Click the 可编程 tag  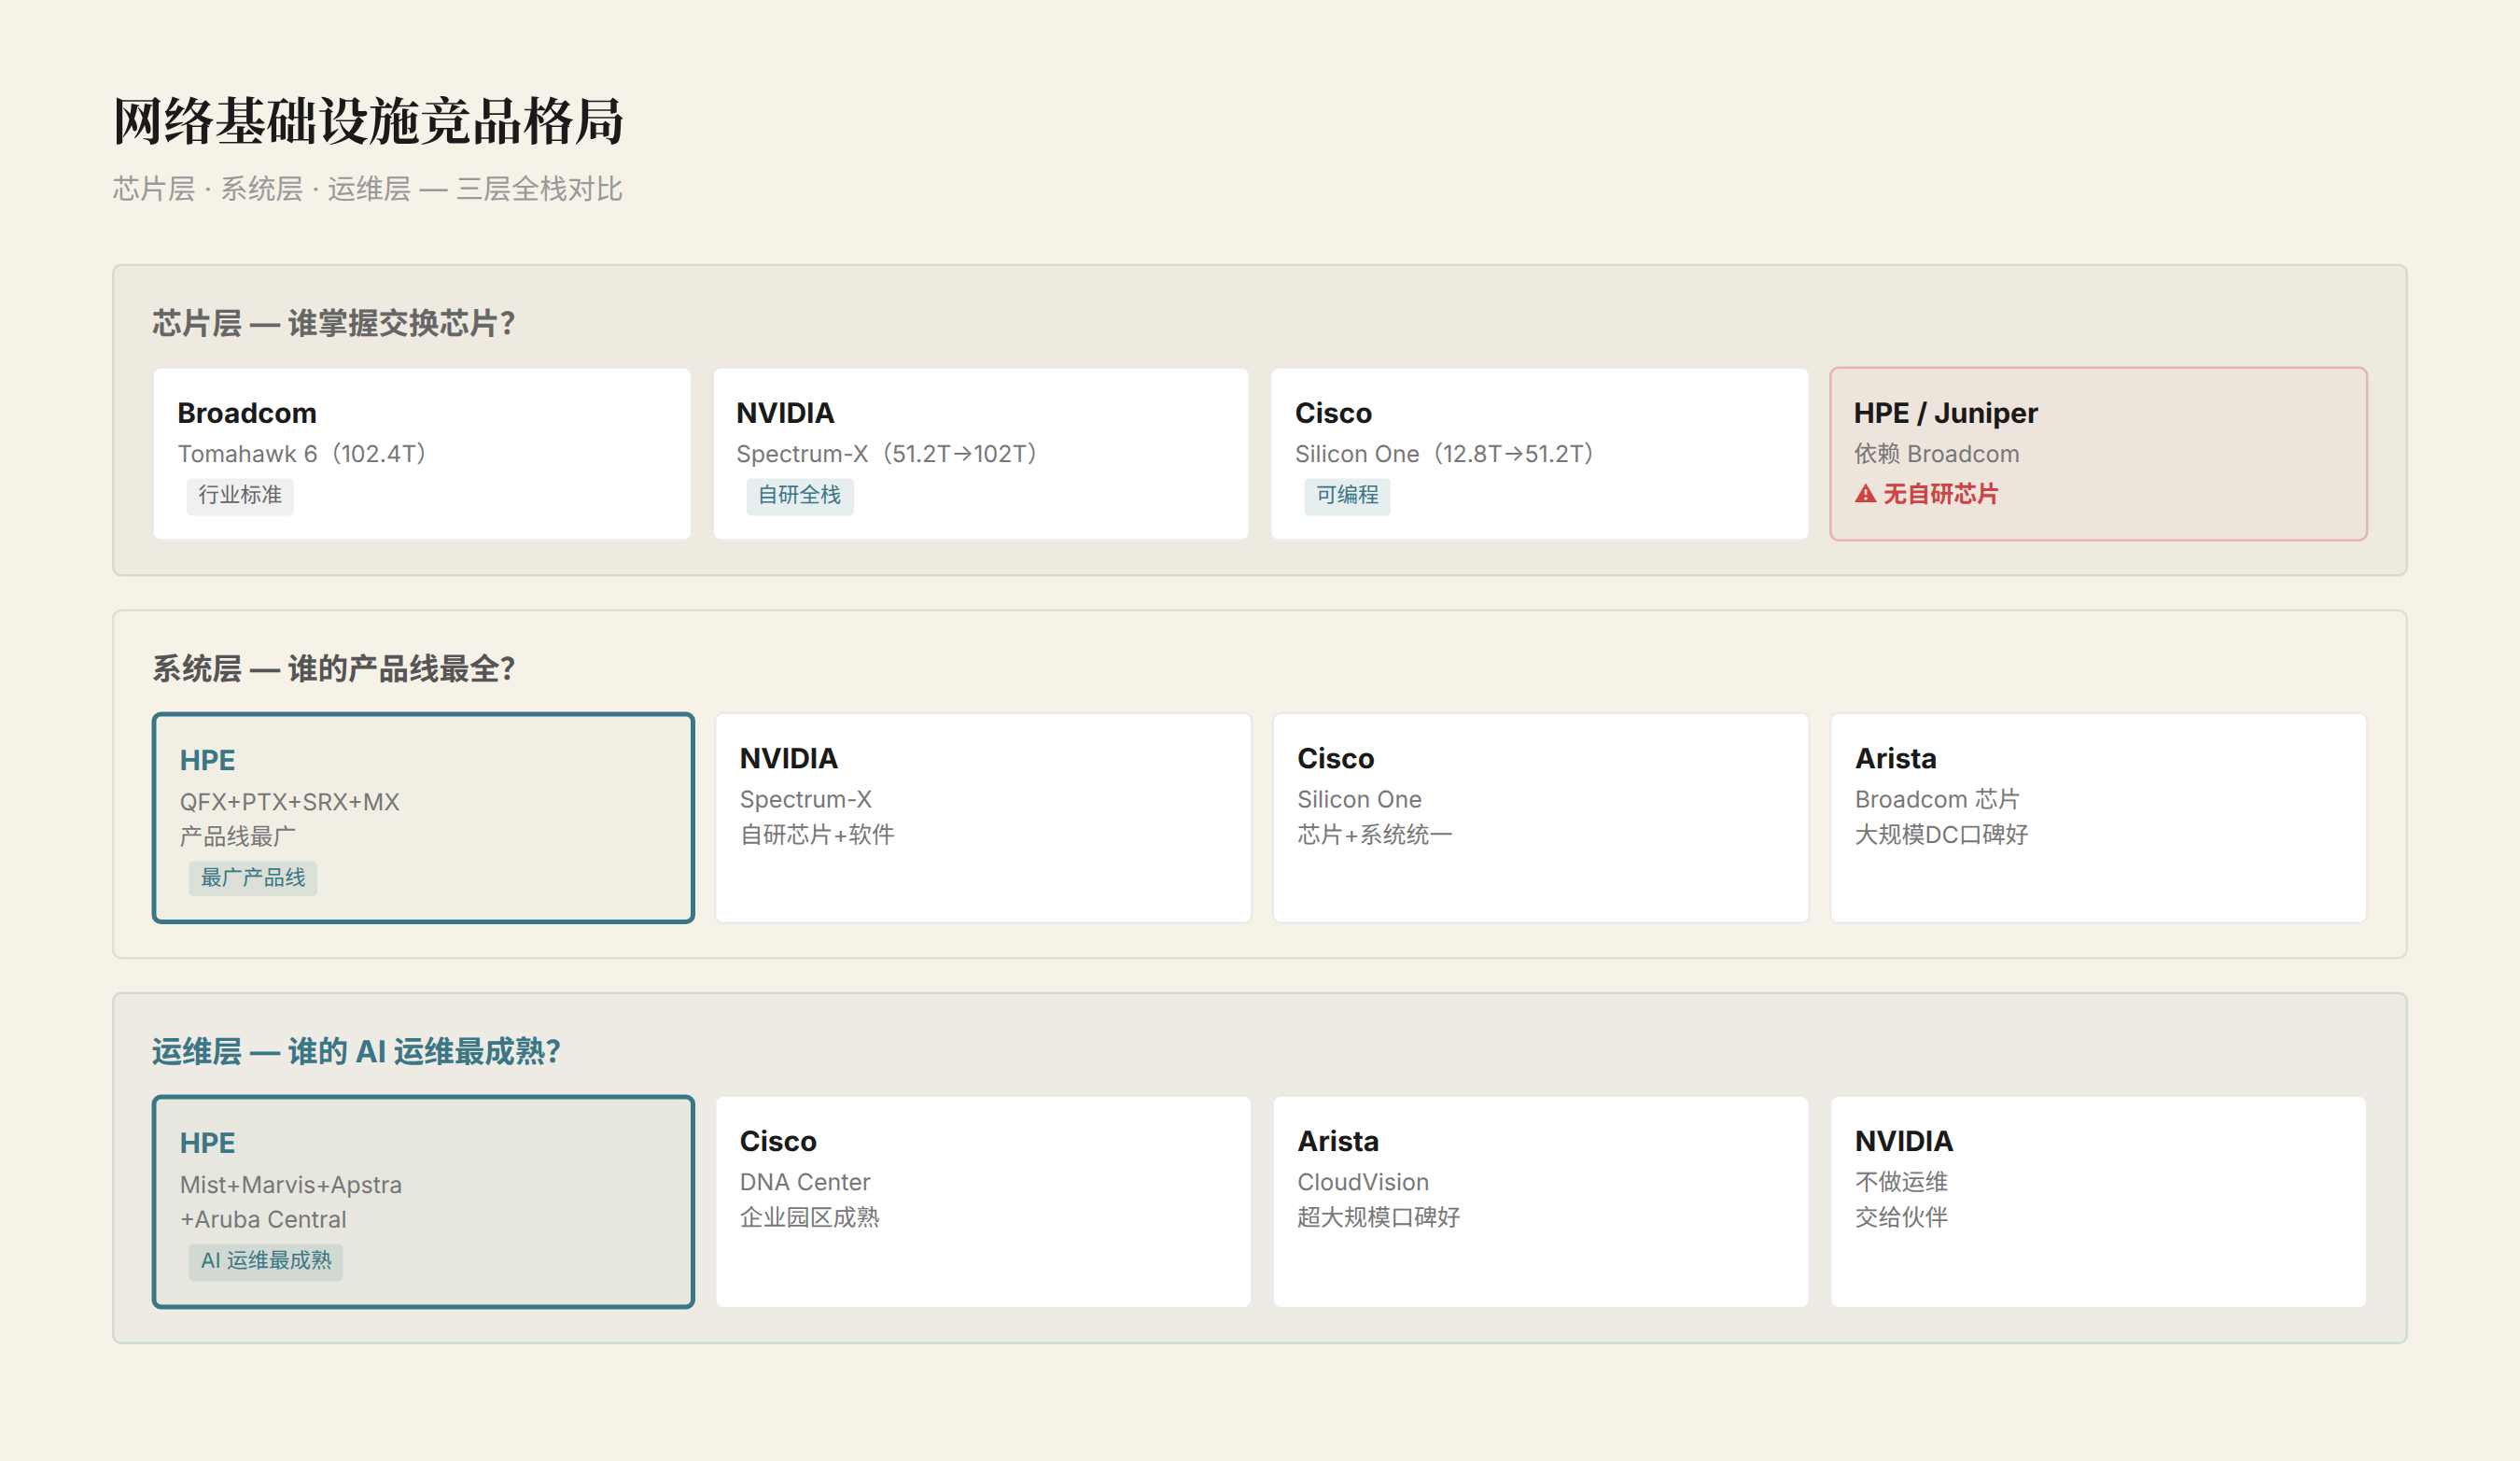tap(1347, 495)
